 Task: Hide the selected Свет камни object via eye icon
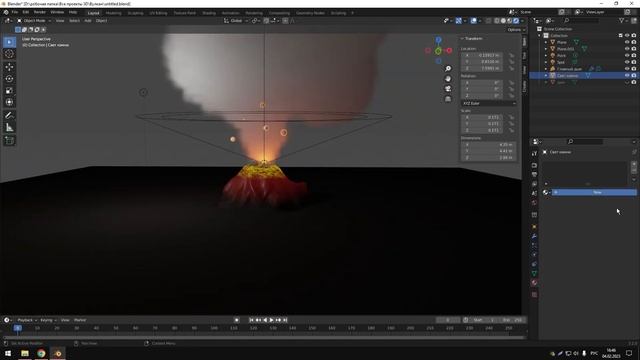627,76
